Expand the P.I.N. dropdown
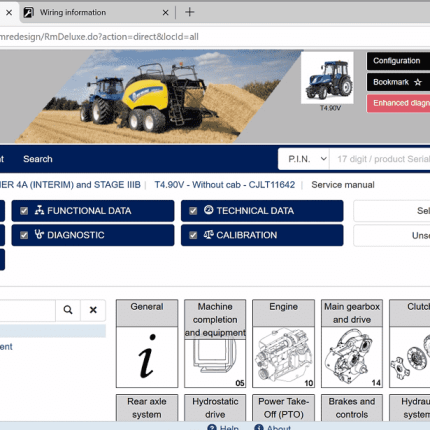Image resolution: width=430 pixels, height=430 pixels. [304, 159]
